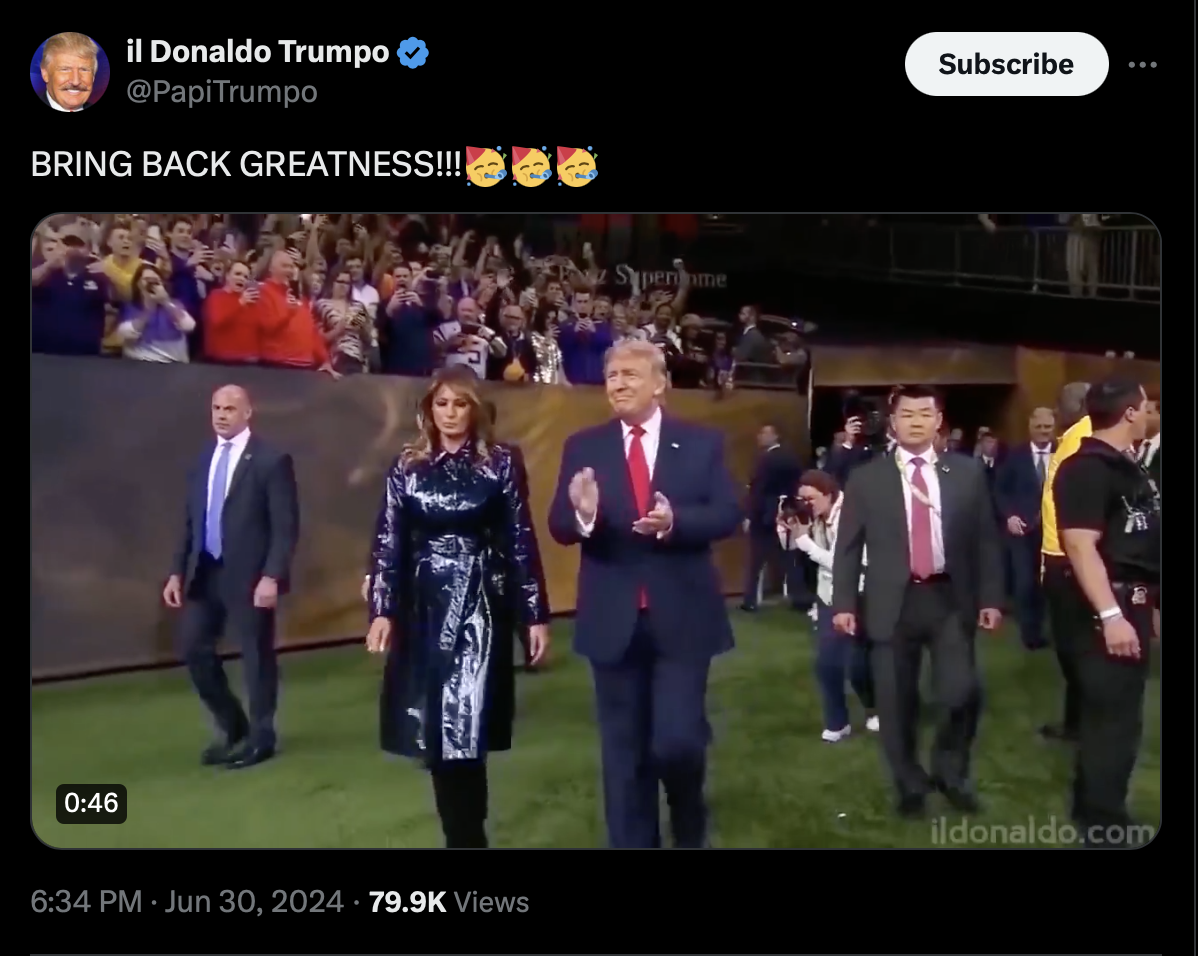Click the blue verified checkmark badge
The height and width of the screenshot is (956, 1198).
413,53
